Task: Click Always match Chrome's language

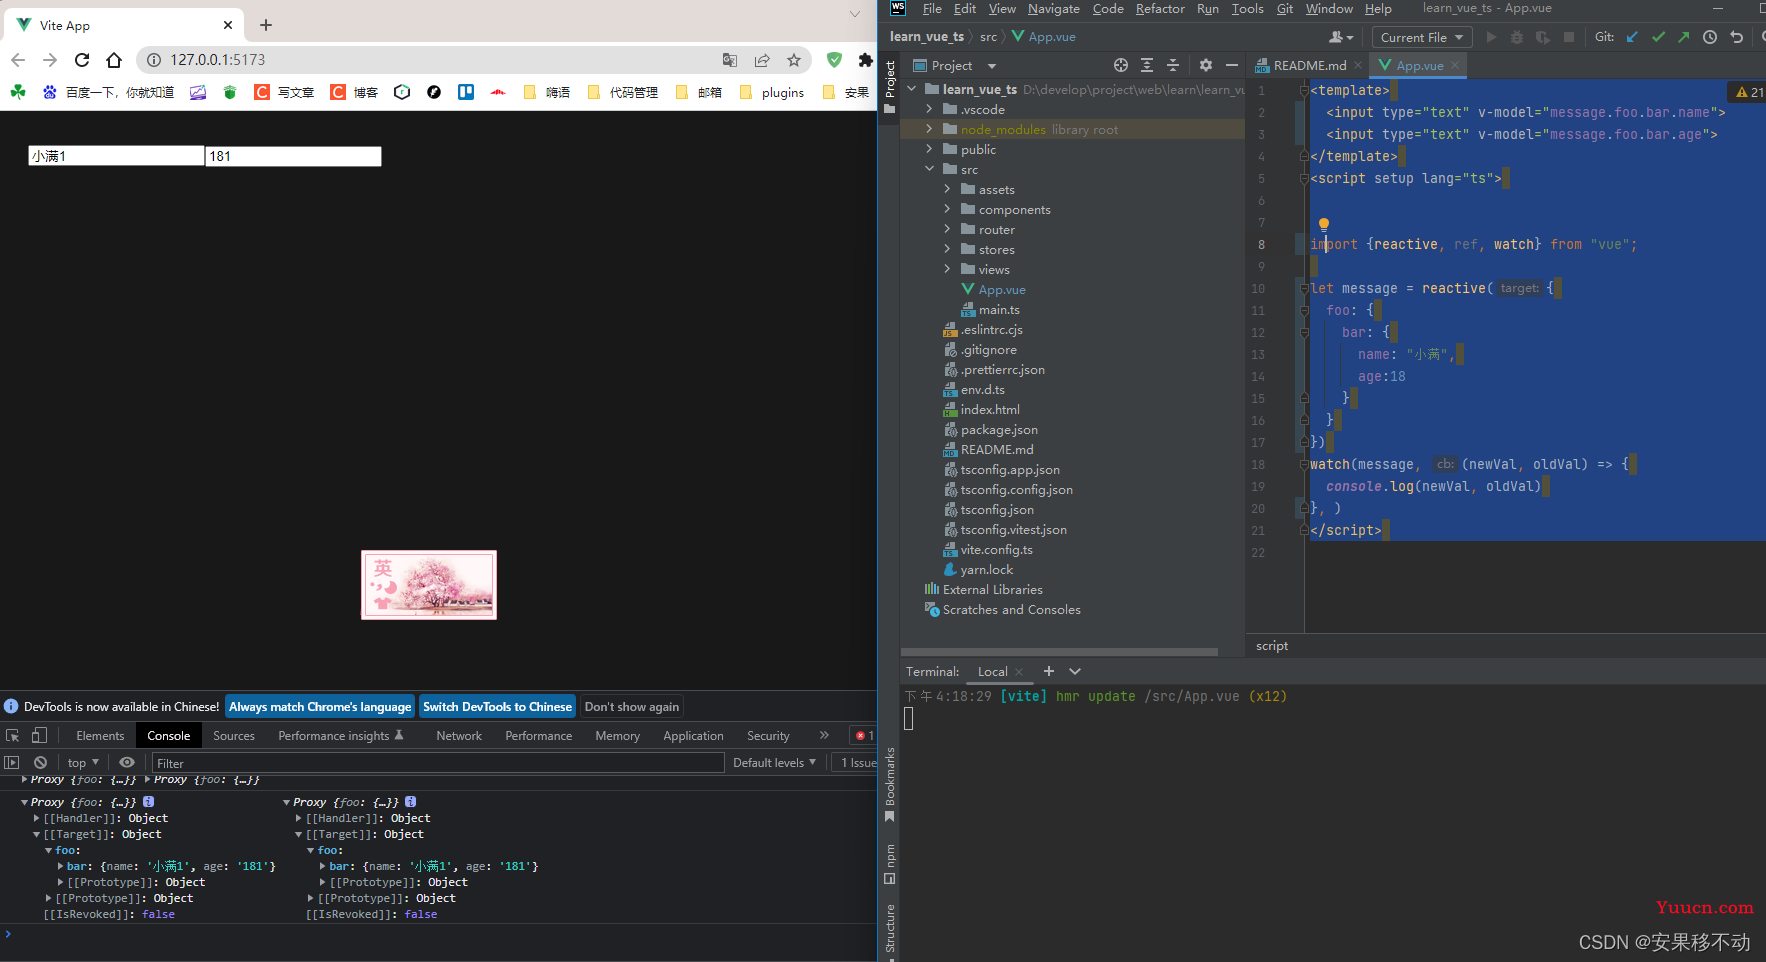Action: coord(320,706)
